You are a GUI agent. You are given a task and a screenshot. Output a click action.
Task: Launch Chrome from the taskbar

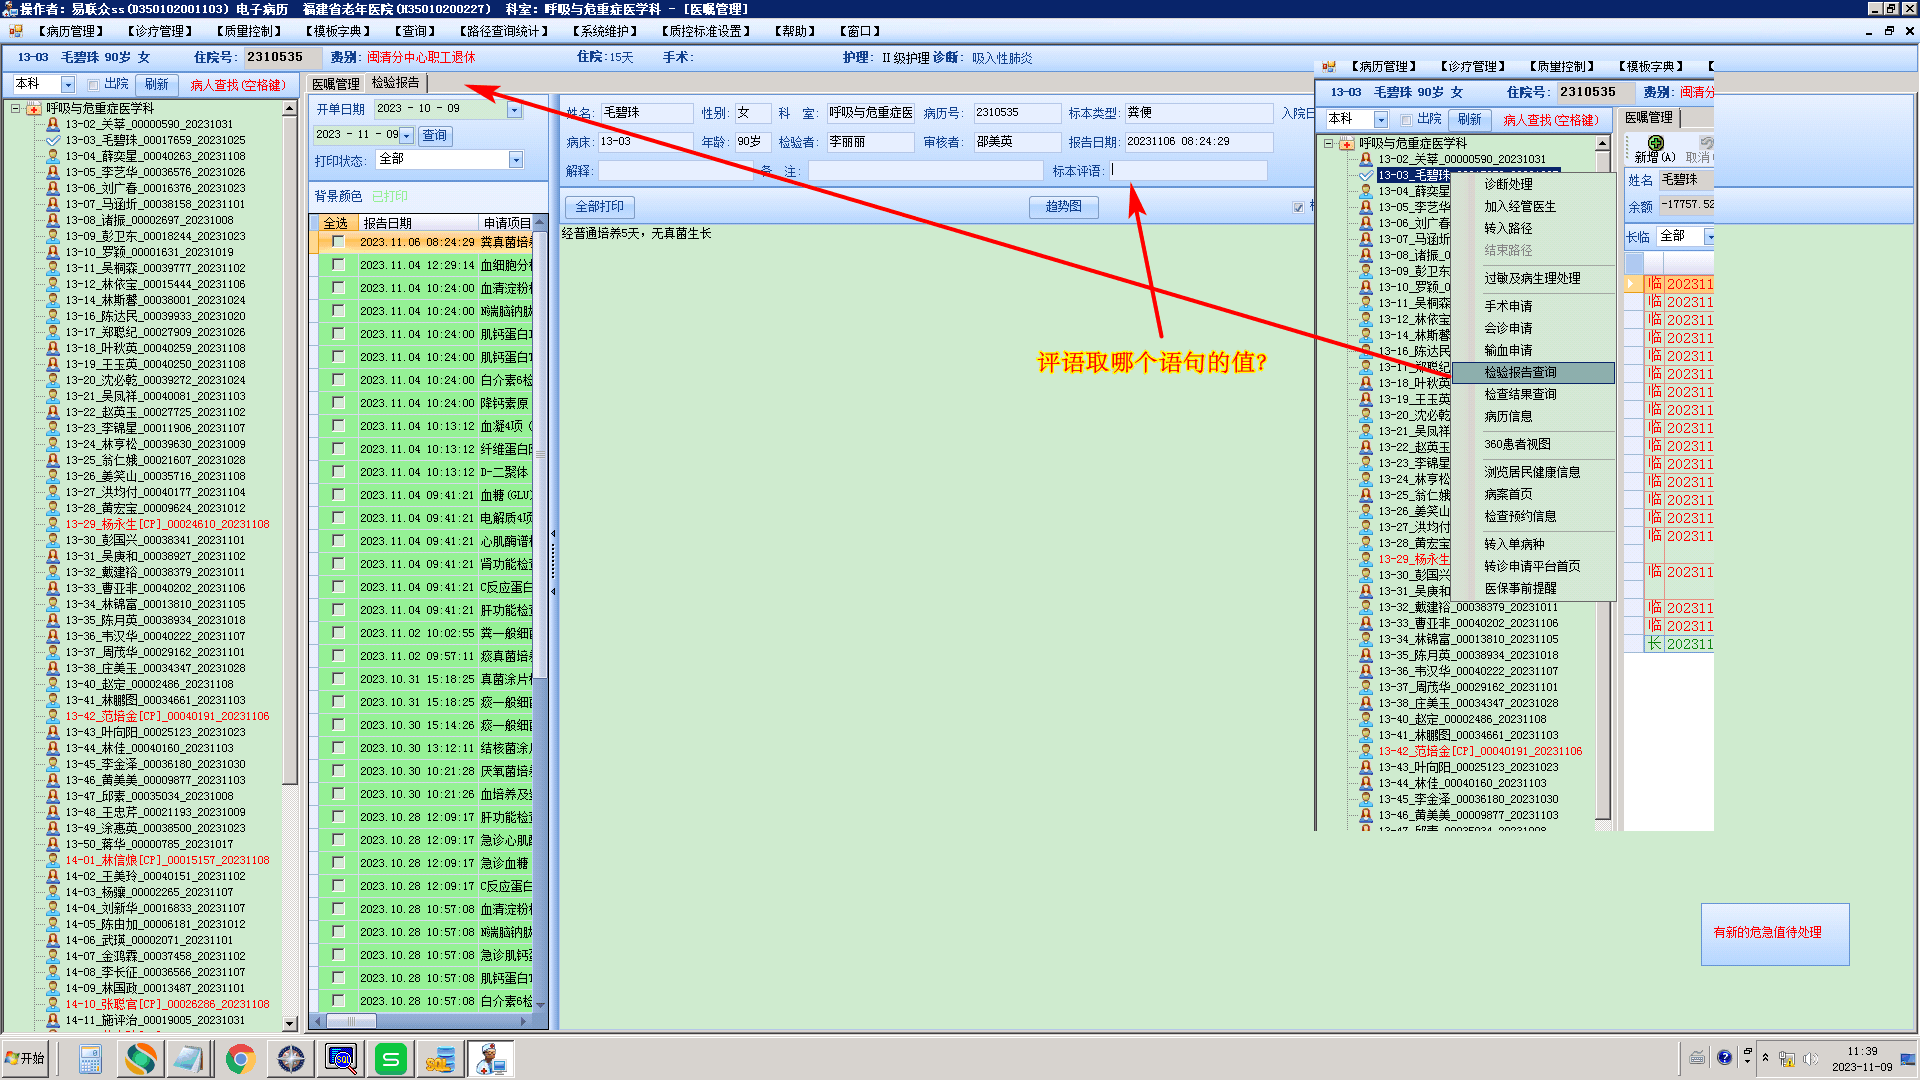tap(240, 1058)
